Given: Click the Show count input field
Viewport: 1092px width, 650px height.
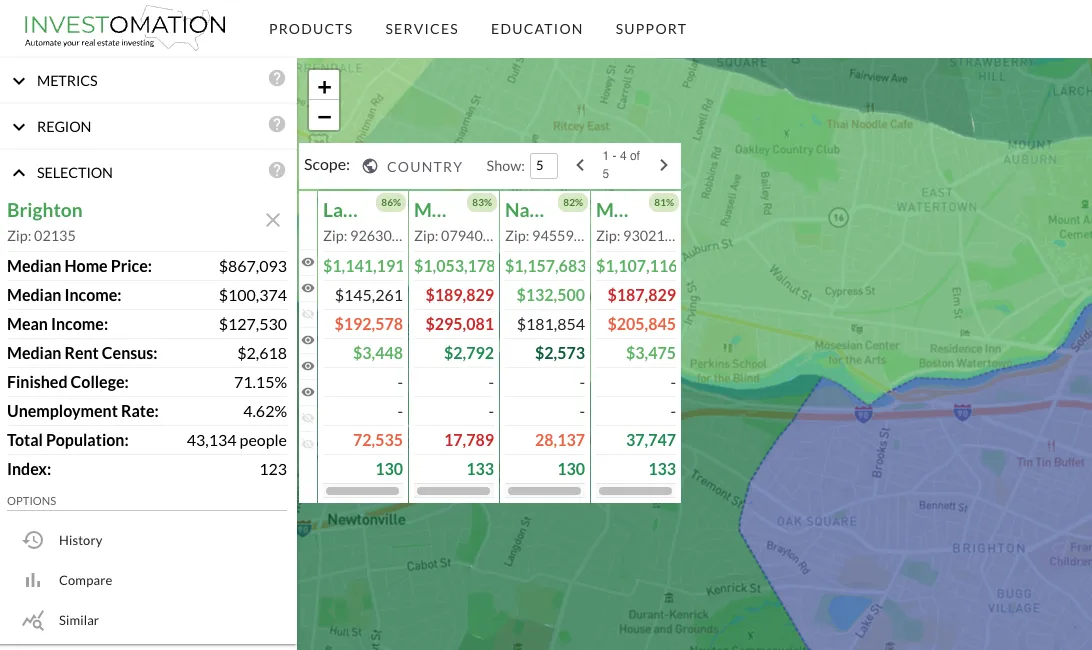Looking at the screenshot, I should coord(543,166).
